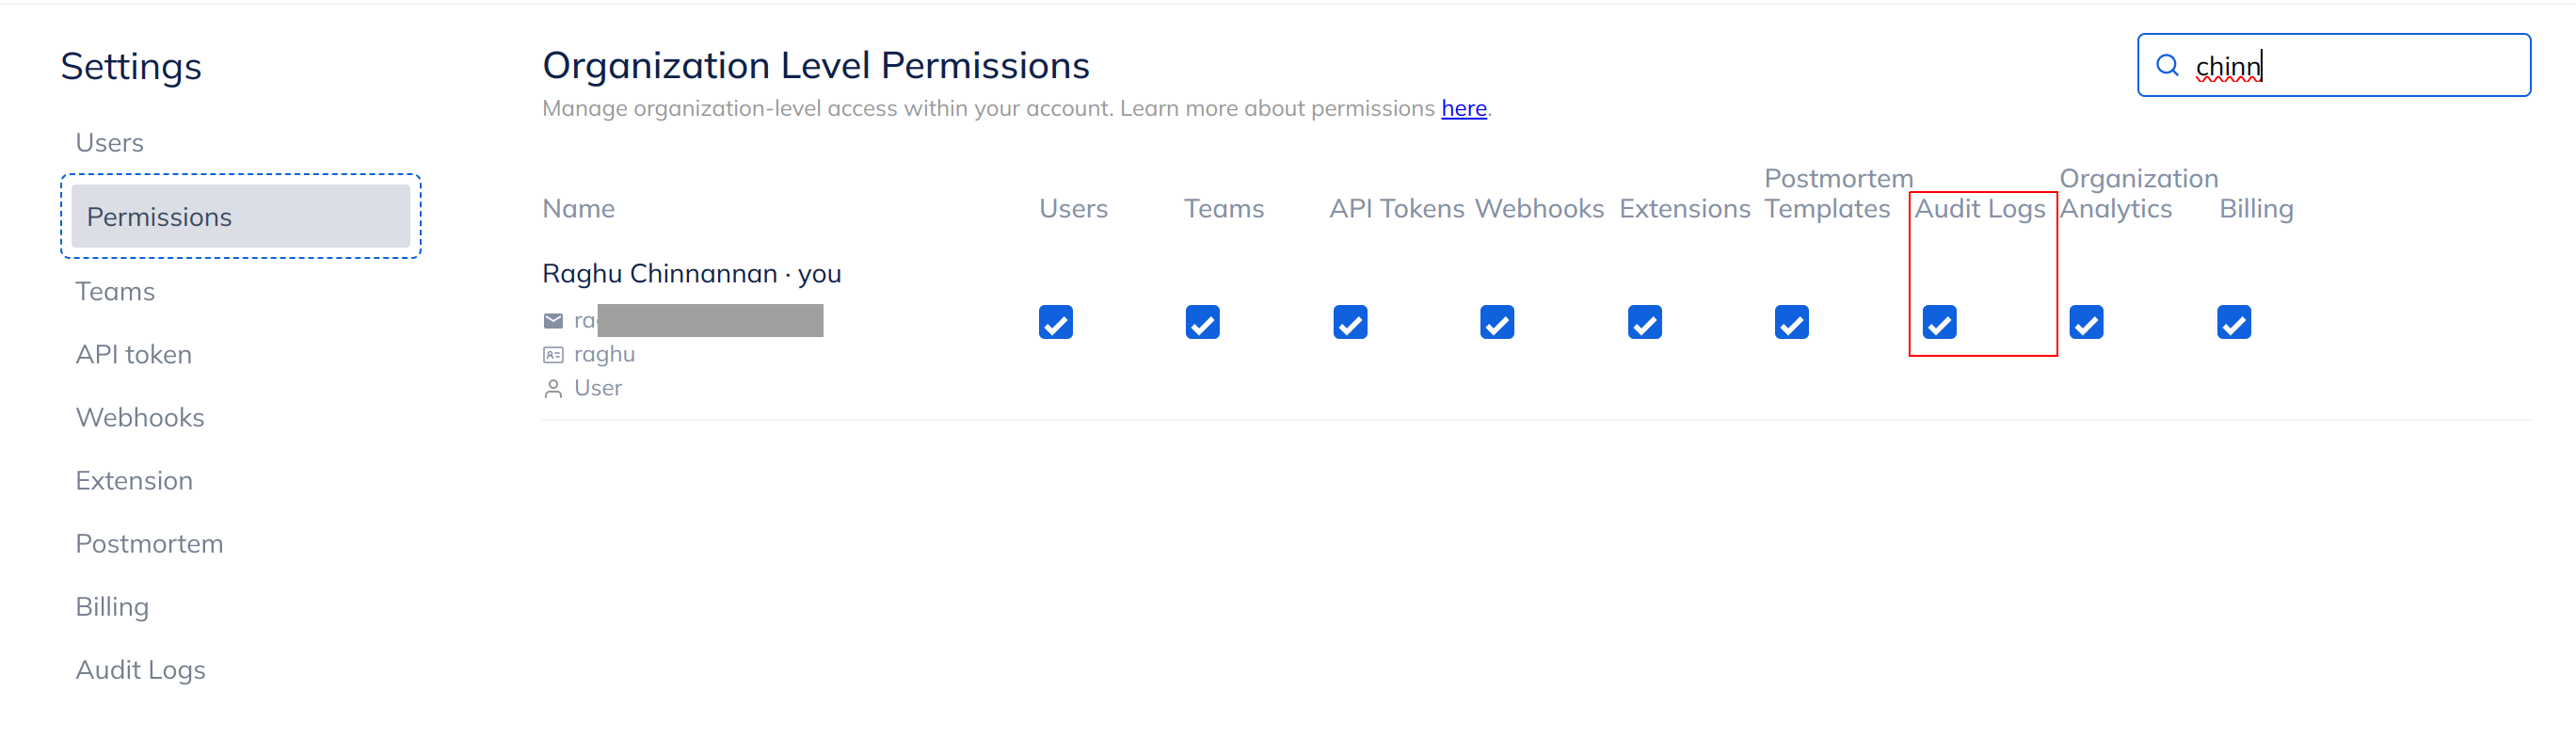2576x755 pixels.
Task: Disable the API Tokens permission checkbox
Action: [x=1349, y=323]
